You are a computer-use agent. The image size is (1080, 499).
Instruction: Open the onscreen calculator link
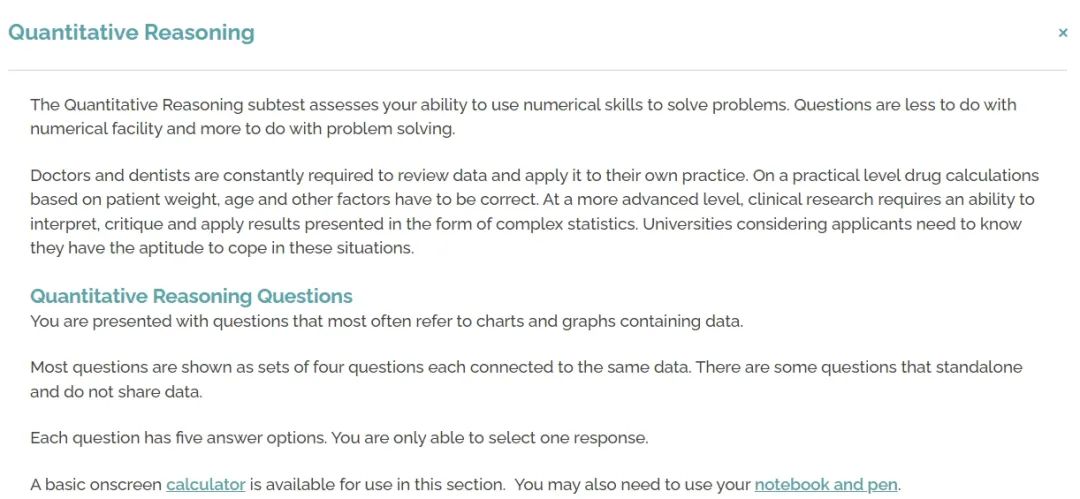205,485
